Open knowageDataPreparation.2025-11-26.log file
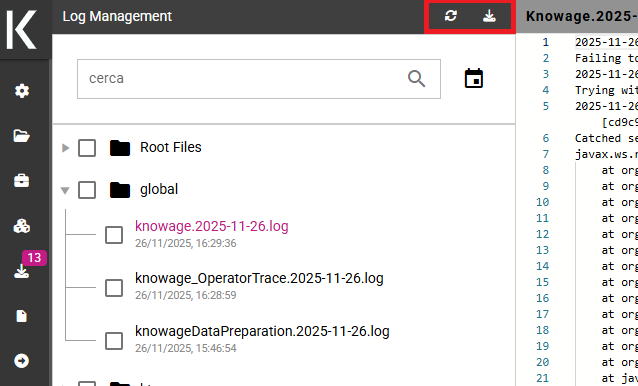The image size is (638, 386). pyautogui.click(x=262, y=331)
